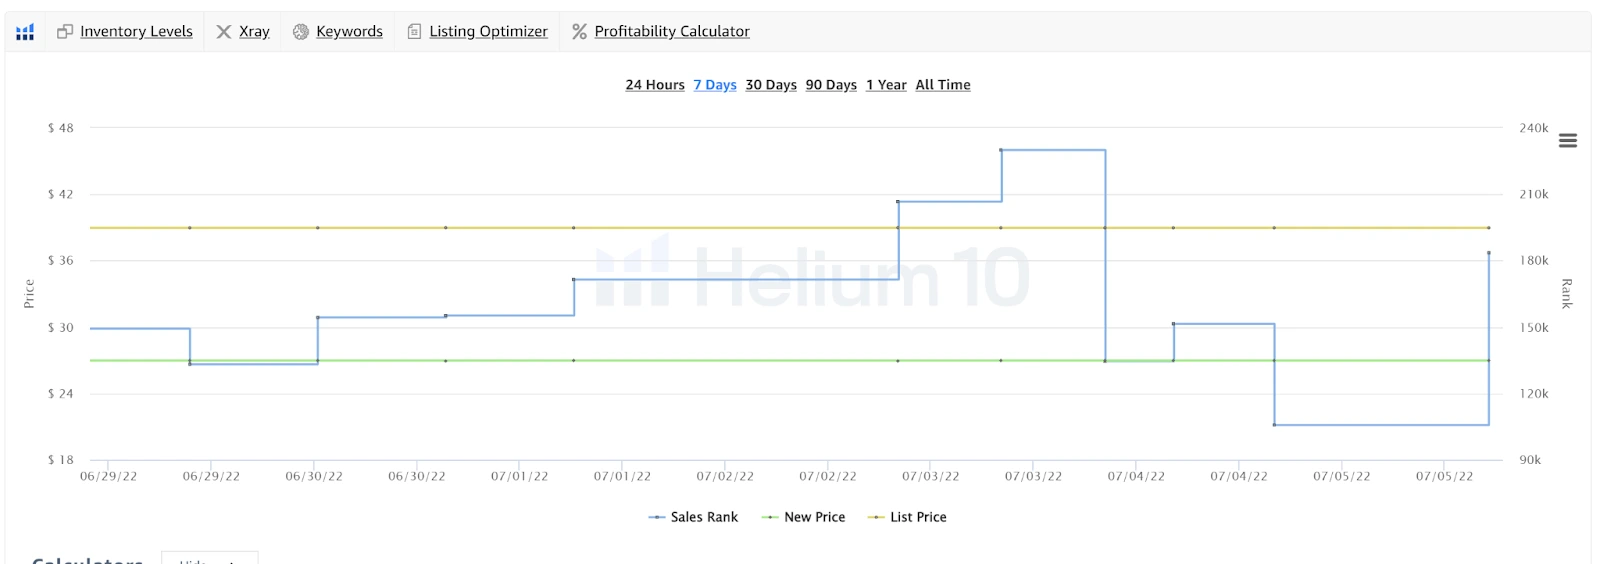This screenshot has height=564, width=1600.
Task: Toggle Sales Rank series in legend
Action: pyautogui.click(x=694, y=517)
